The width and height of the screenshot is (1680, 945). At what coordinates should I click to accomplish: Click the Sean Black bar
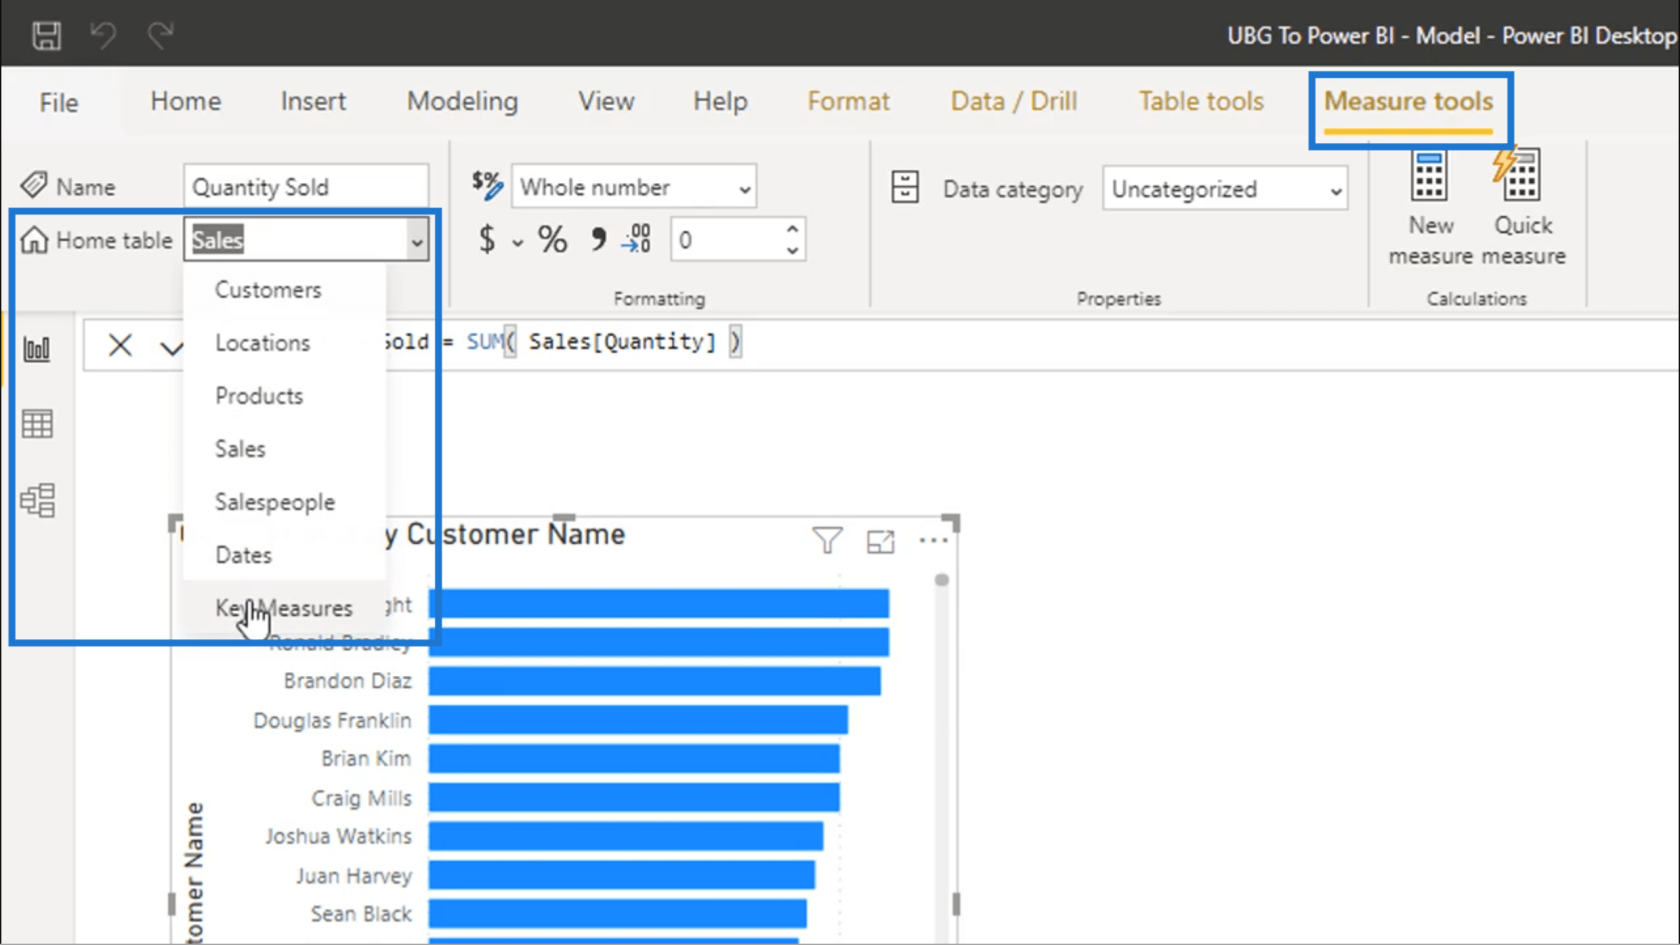coord(618,914)
